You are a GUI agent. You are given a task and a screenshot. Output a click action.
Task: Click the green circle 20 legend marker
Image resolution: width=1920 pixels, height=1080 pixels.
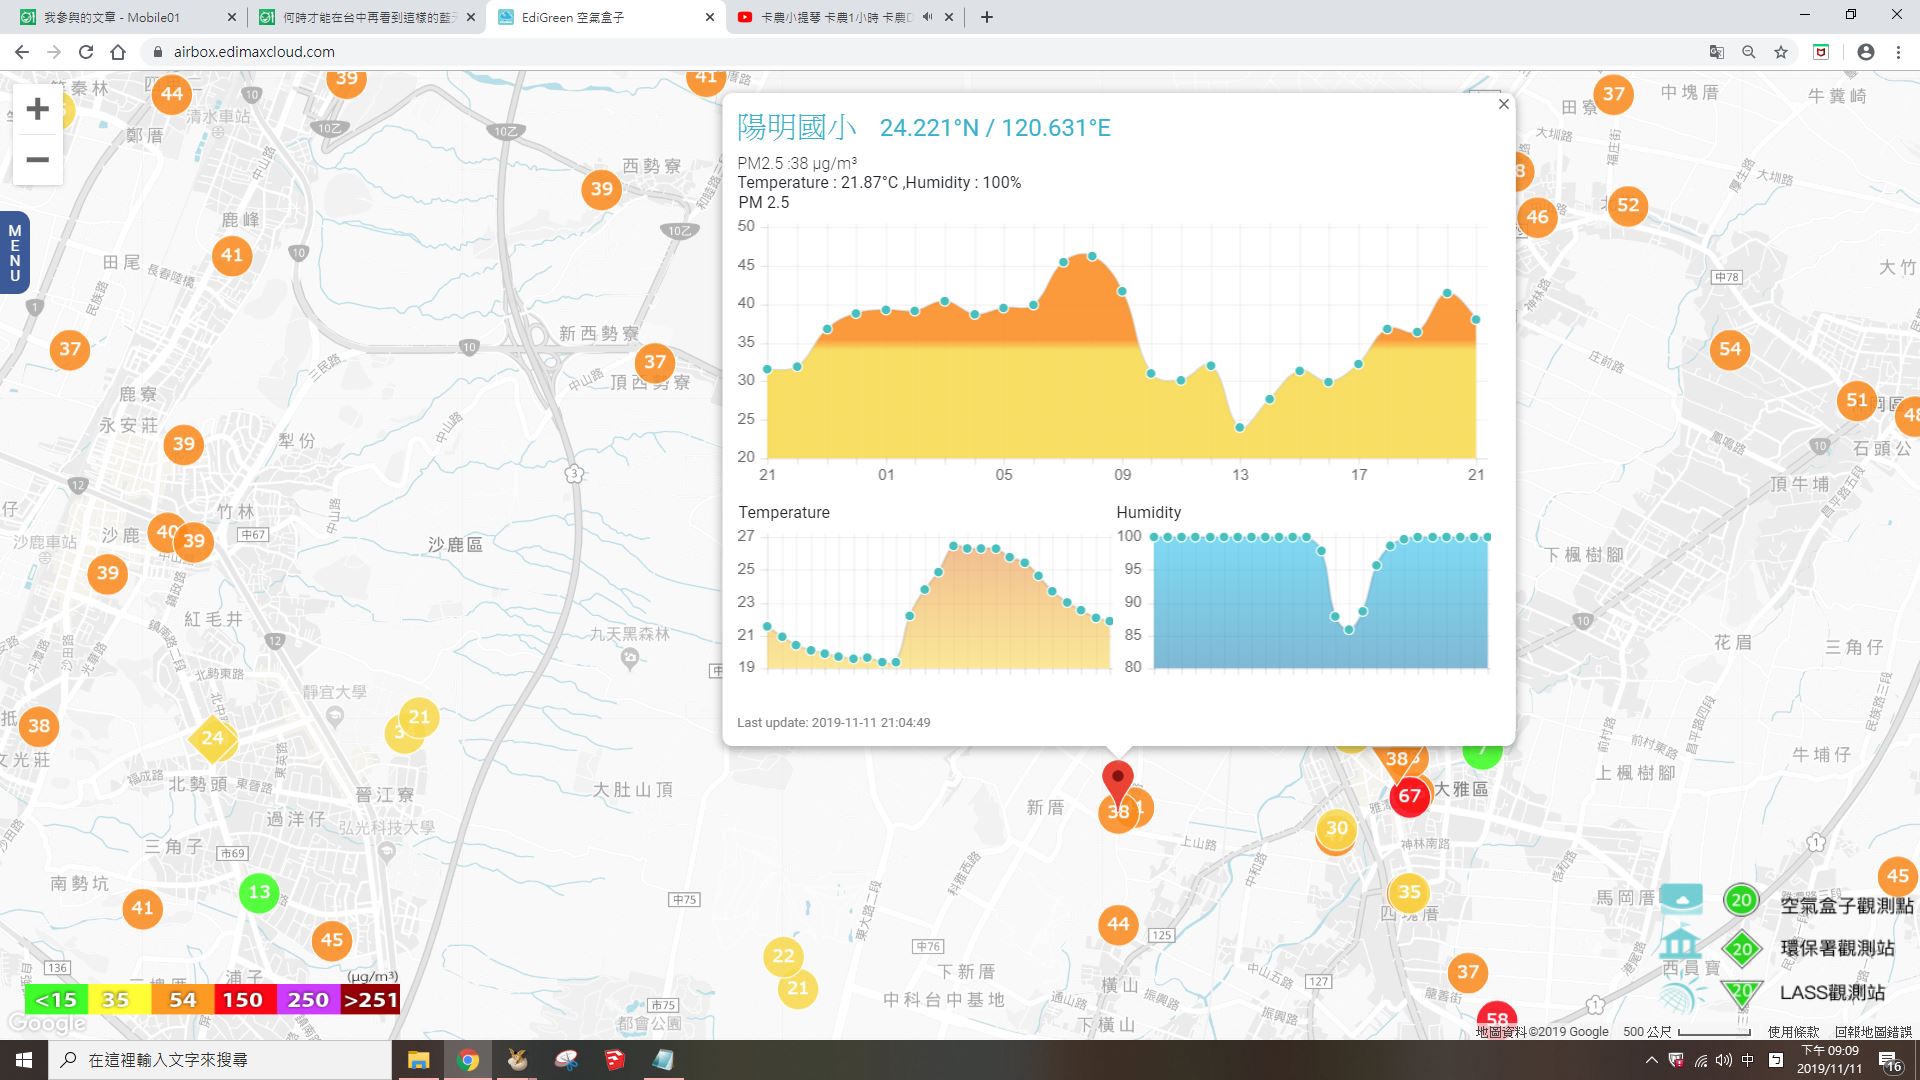pyautogui.click(x=1741, y=899)
